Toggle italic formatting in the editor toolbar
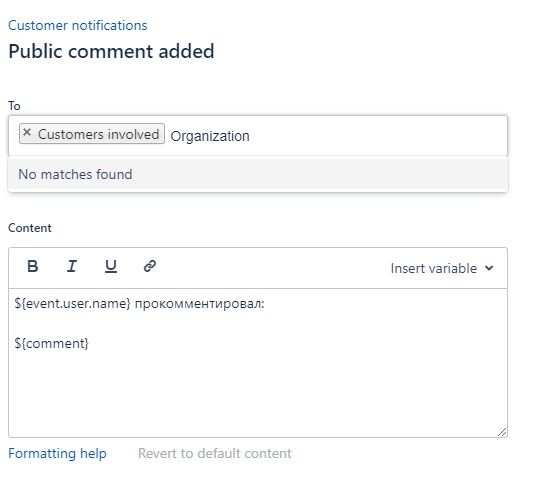560x490 pixels. coord(72,266)
